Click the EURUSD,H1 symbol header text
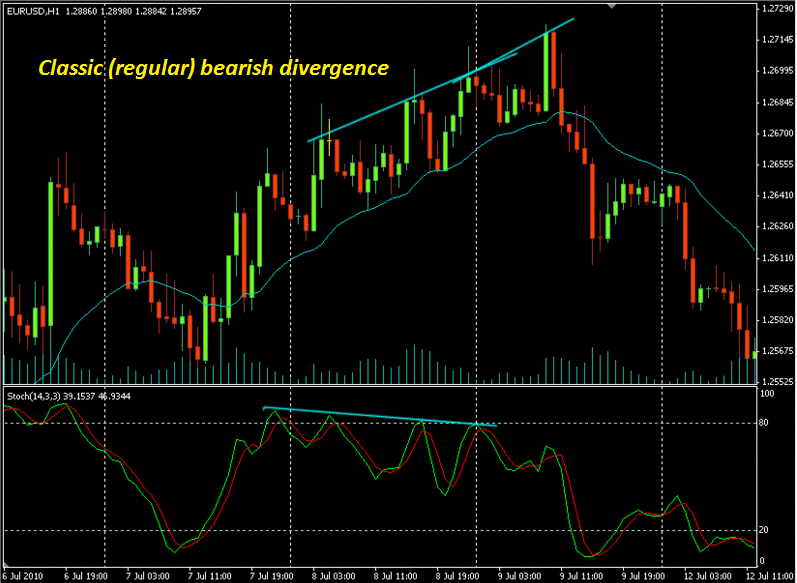This screenshot has height=583, width=797. pos(33,11)
